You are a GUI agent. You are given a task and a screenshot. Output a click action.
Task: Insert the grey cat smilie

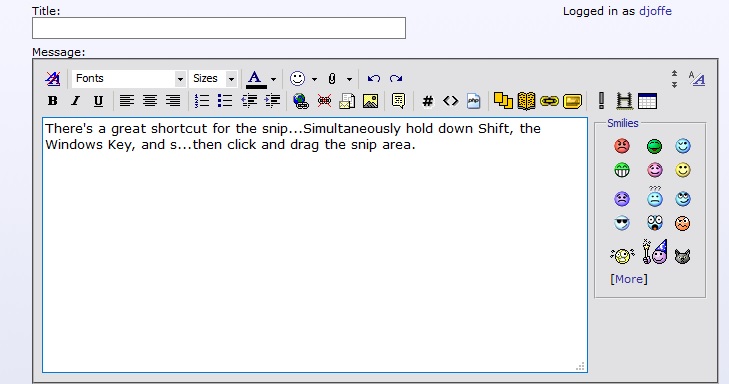682,256
